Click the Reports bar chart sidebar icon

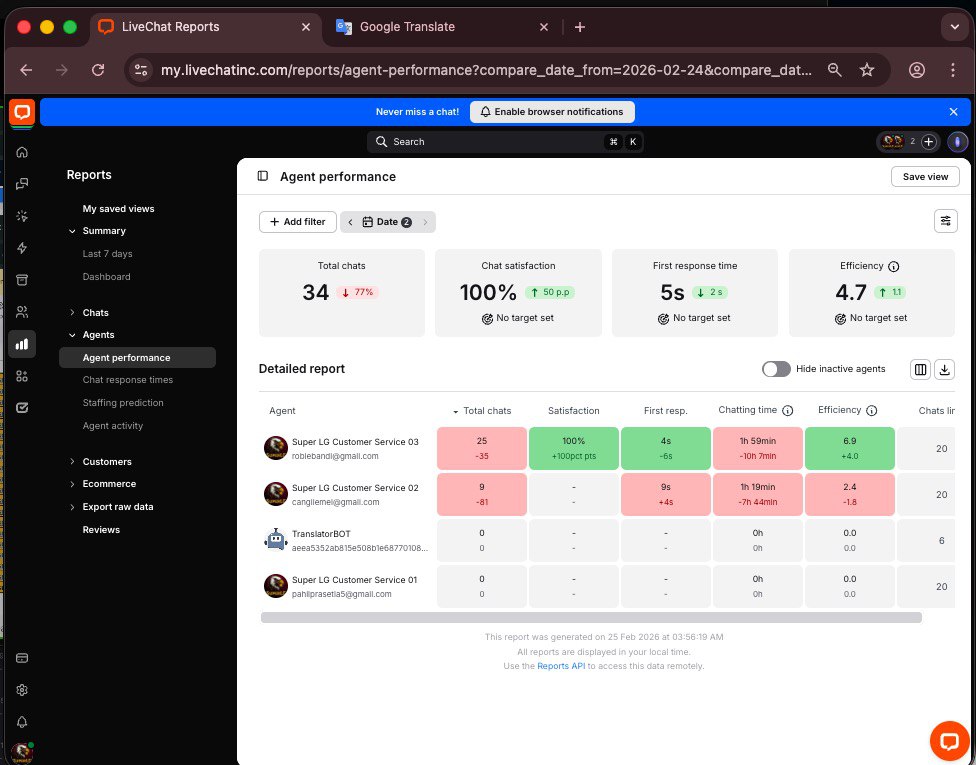[22, 344]
